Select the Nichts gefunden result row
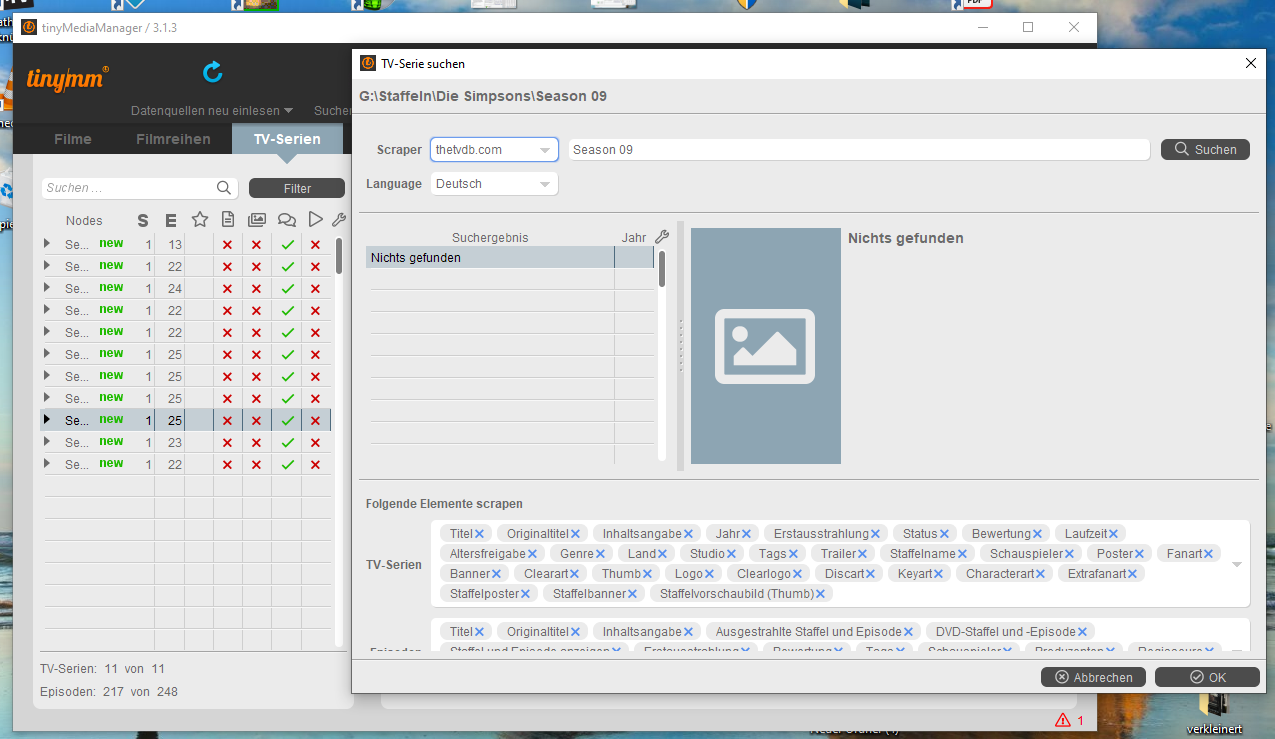Screen dimensions: 1275x739 (x=510, y=258)
